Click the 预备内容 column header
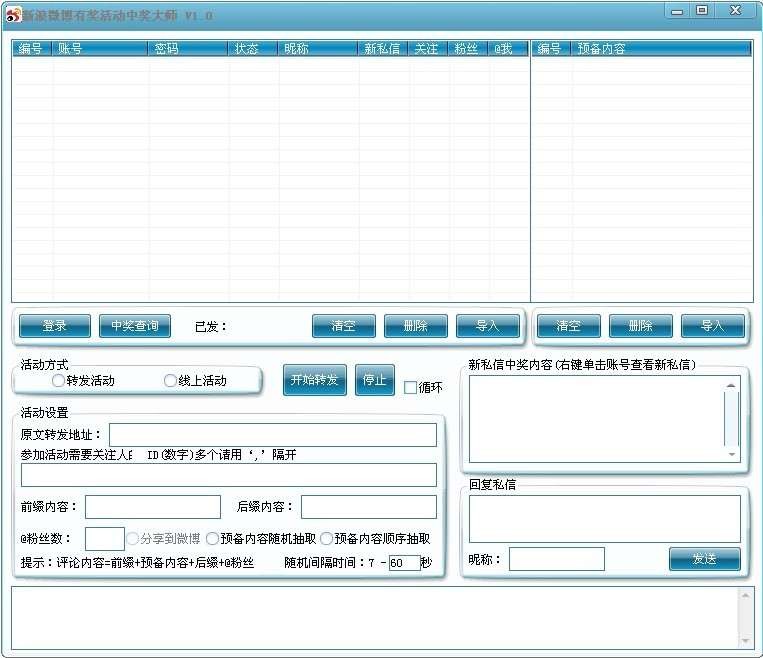Viewport: 763px width, 658px height. click(x=662, y=49)
